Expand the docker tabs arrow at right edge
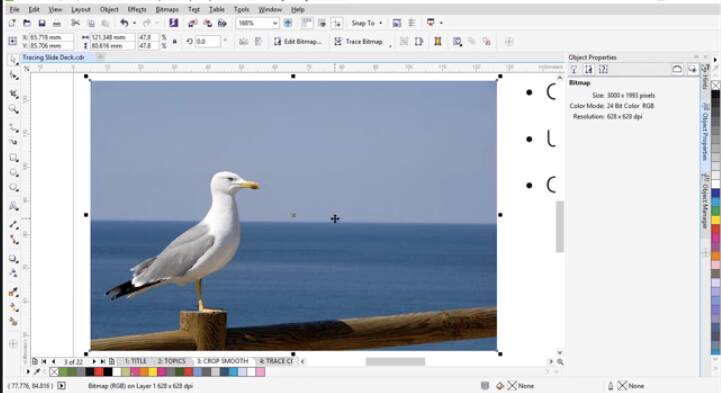 tap(715, 60)
